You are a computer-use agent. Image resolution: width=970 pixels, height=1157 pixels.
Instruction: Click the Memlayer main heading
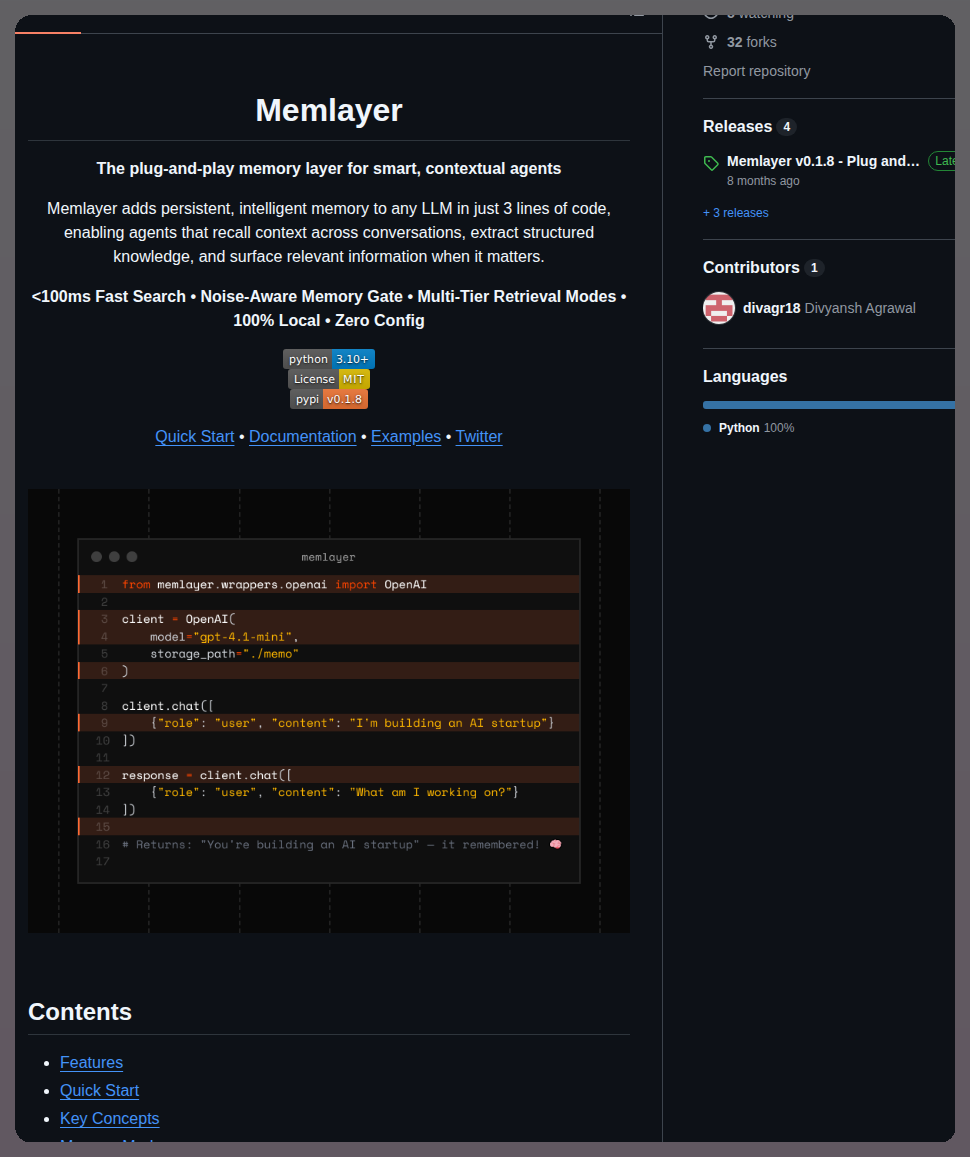coord(329,110)
